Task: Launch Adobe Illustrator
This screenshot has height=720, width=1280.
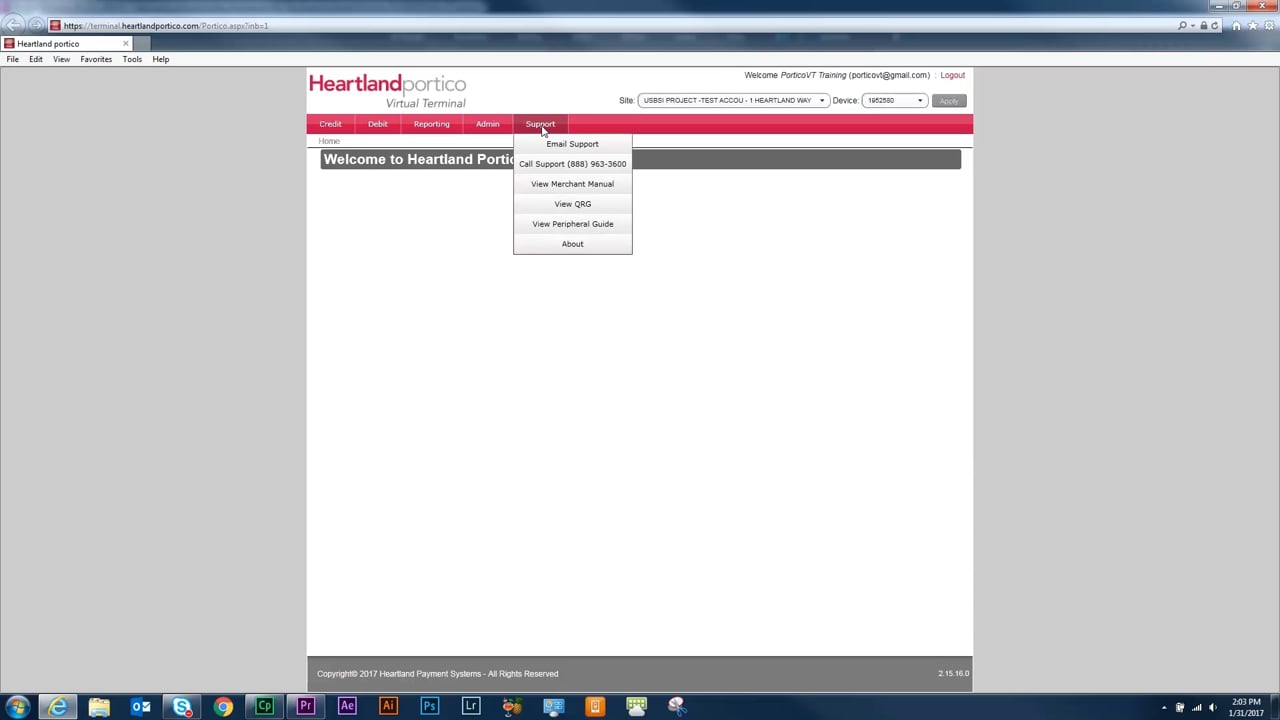Action: point(388,707)
